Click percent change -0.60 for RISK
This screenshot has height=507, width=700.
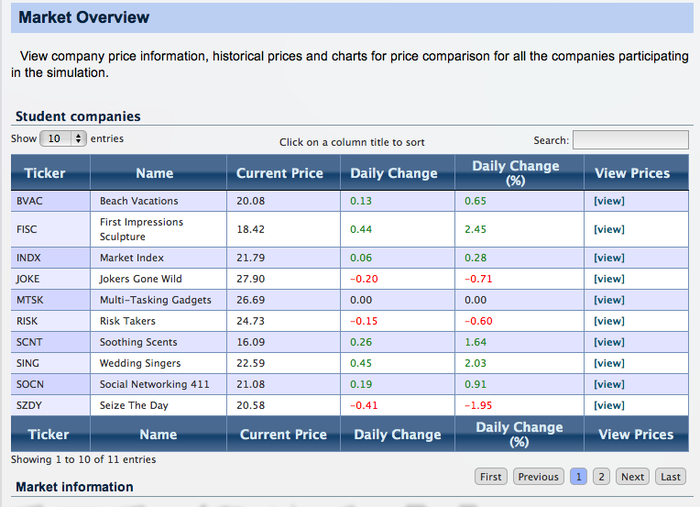(478, 321)
